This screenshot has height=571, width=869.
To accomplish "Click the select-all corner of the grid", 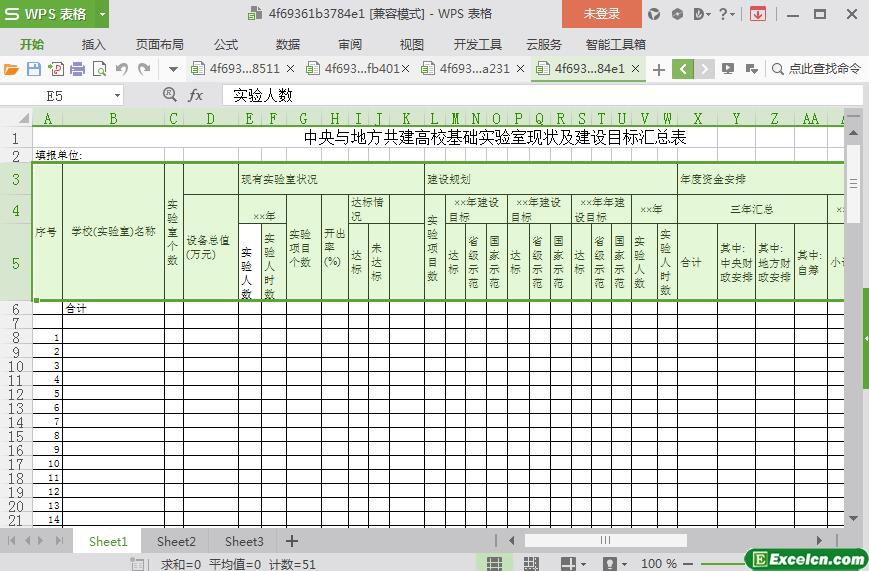I will point(23,118).
